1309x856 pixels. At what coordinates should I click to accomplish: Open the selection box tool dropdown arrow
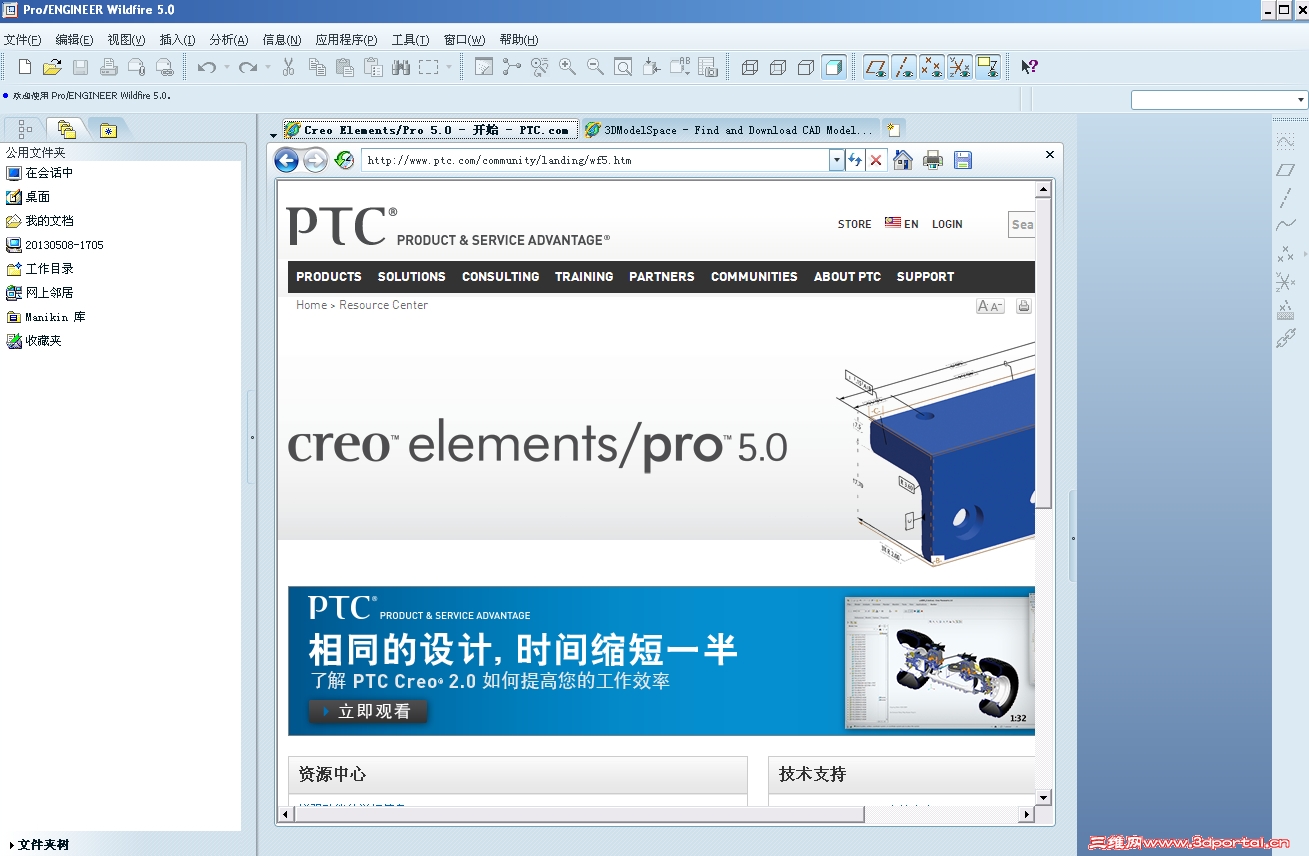(x=449, y=67)
